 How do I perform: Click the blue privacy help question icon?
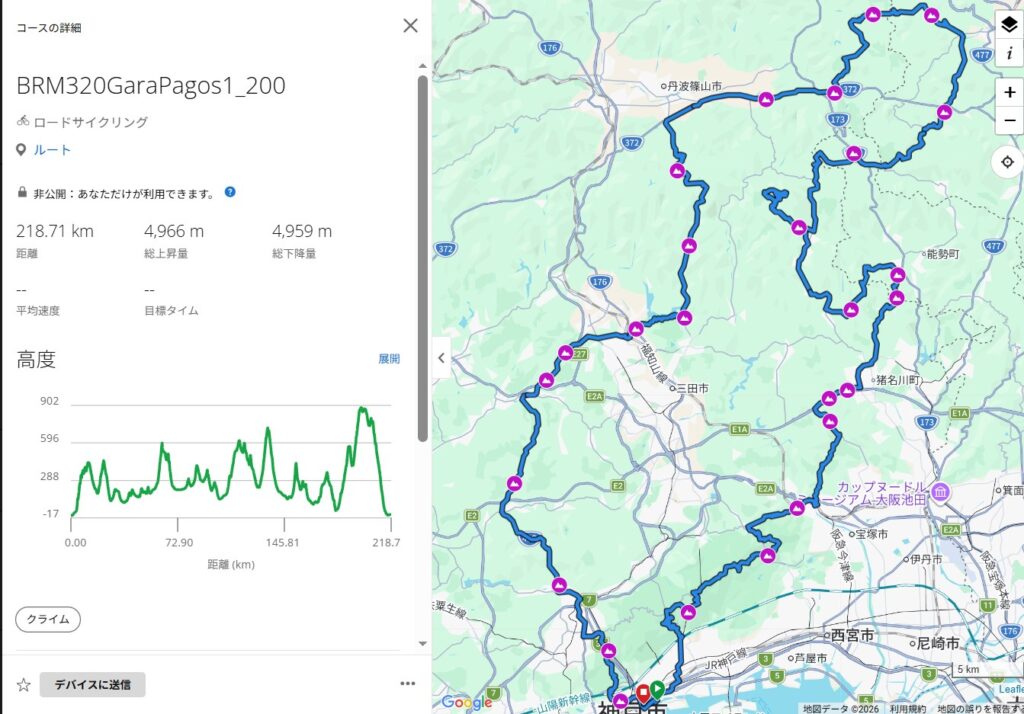pos(230,192)
